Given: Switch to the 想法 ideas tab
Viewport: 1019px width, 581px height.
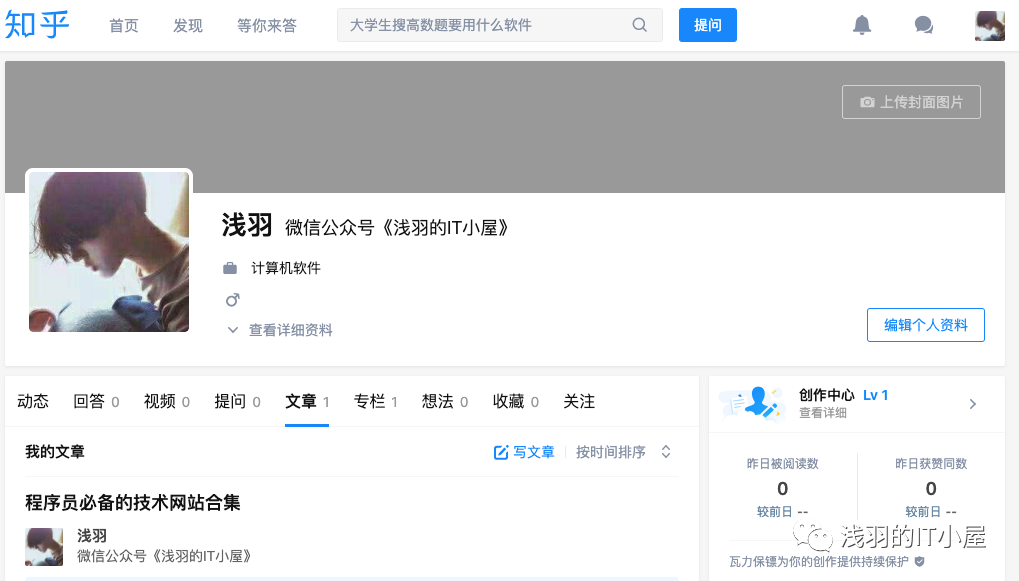Looking at the screenshot, I should [x=445, y=402].
